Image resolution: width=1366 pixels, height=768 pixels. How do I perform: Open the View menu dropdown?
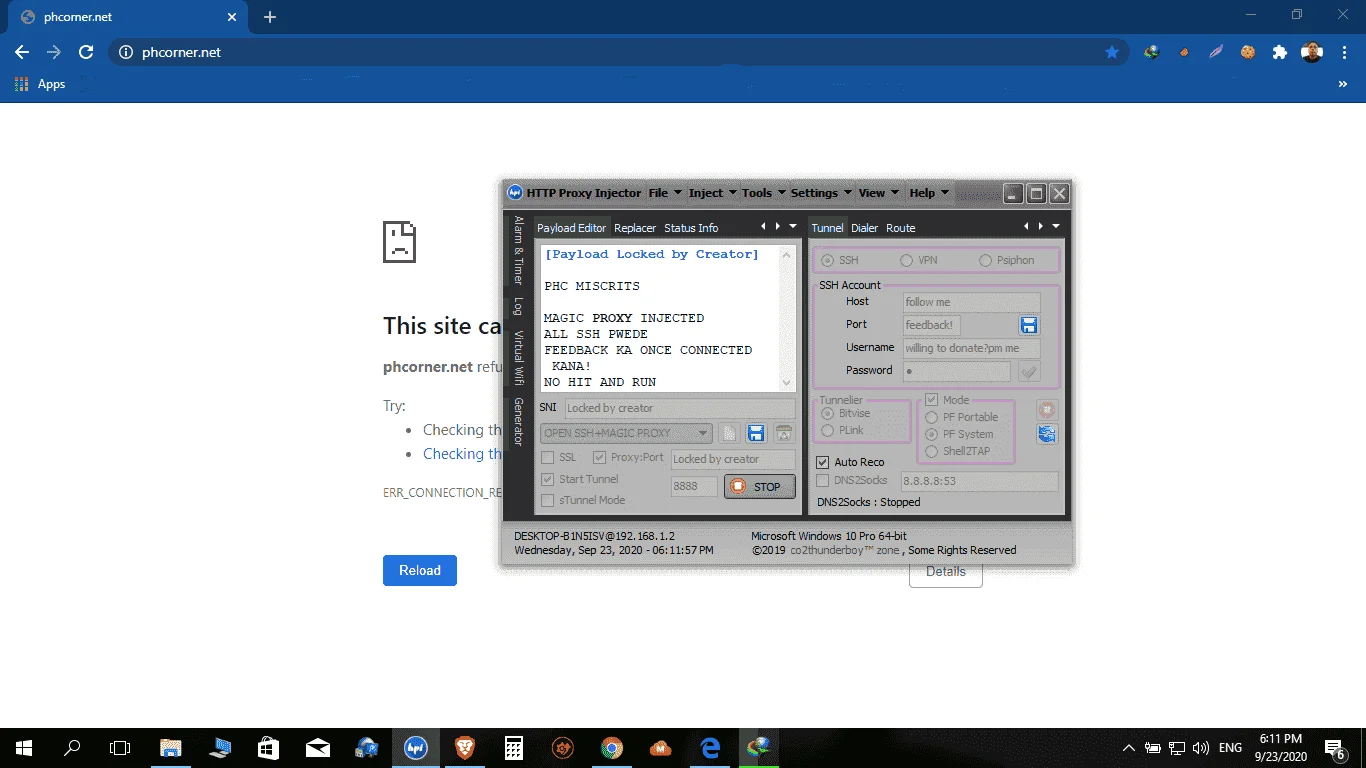(879, 193)
